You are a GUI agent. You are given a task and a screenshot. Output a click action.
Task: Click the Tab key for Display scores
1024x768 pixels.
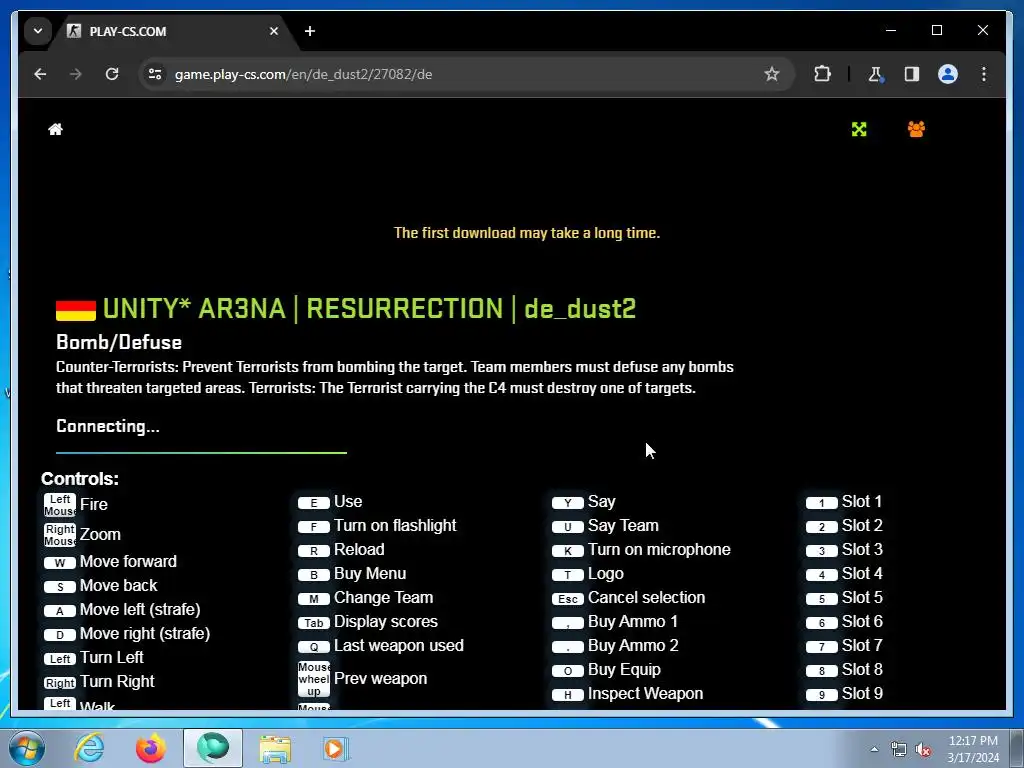coord(313,623)
